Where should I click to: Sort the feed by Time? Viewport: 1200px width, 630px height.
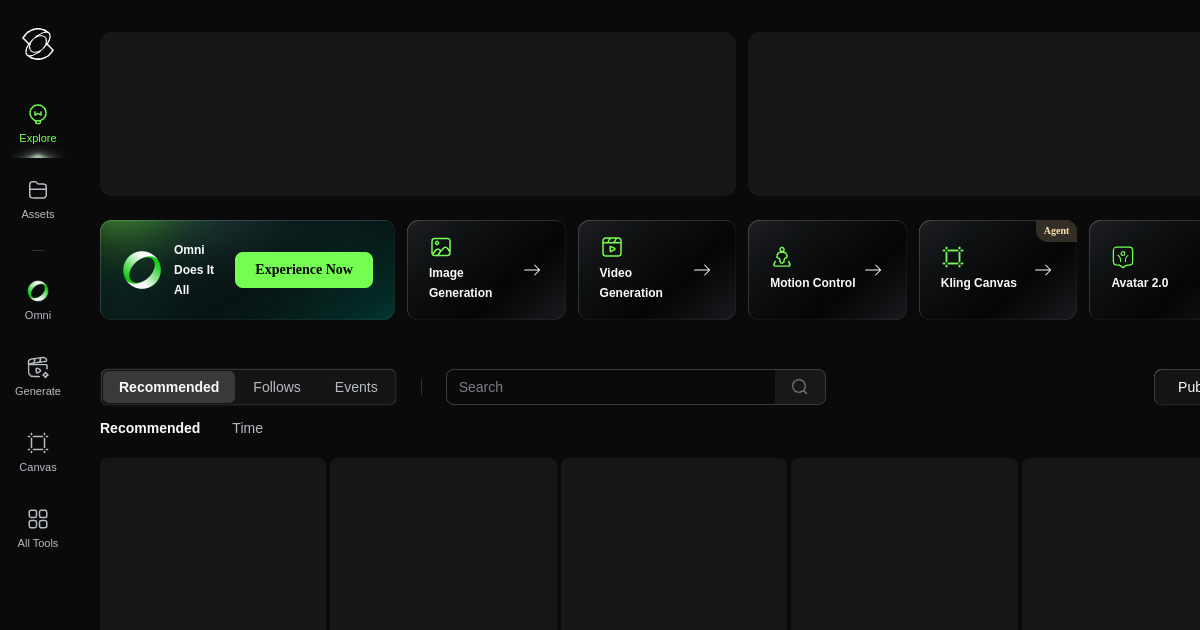pyautogui.click(x=248, y=428)
